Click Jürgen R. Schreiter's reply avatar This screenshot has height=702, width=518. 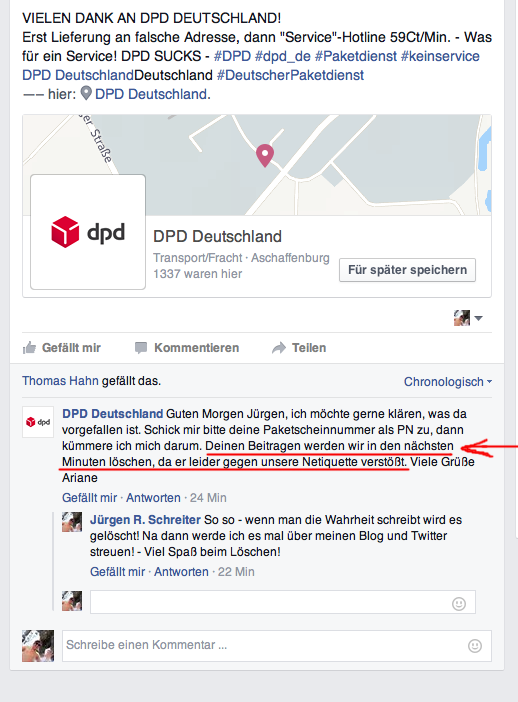coord(72,522)
